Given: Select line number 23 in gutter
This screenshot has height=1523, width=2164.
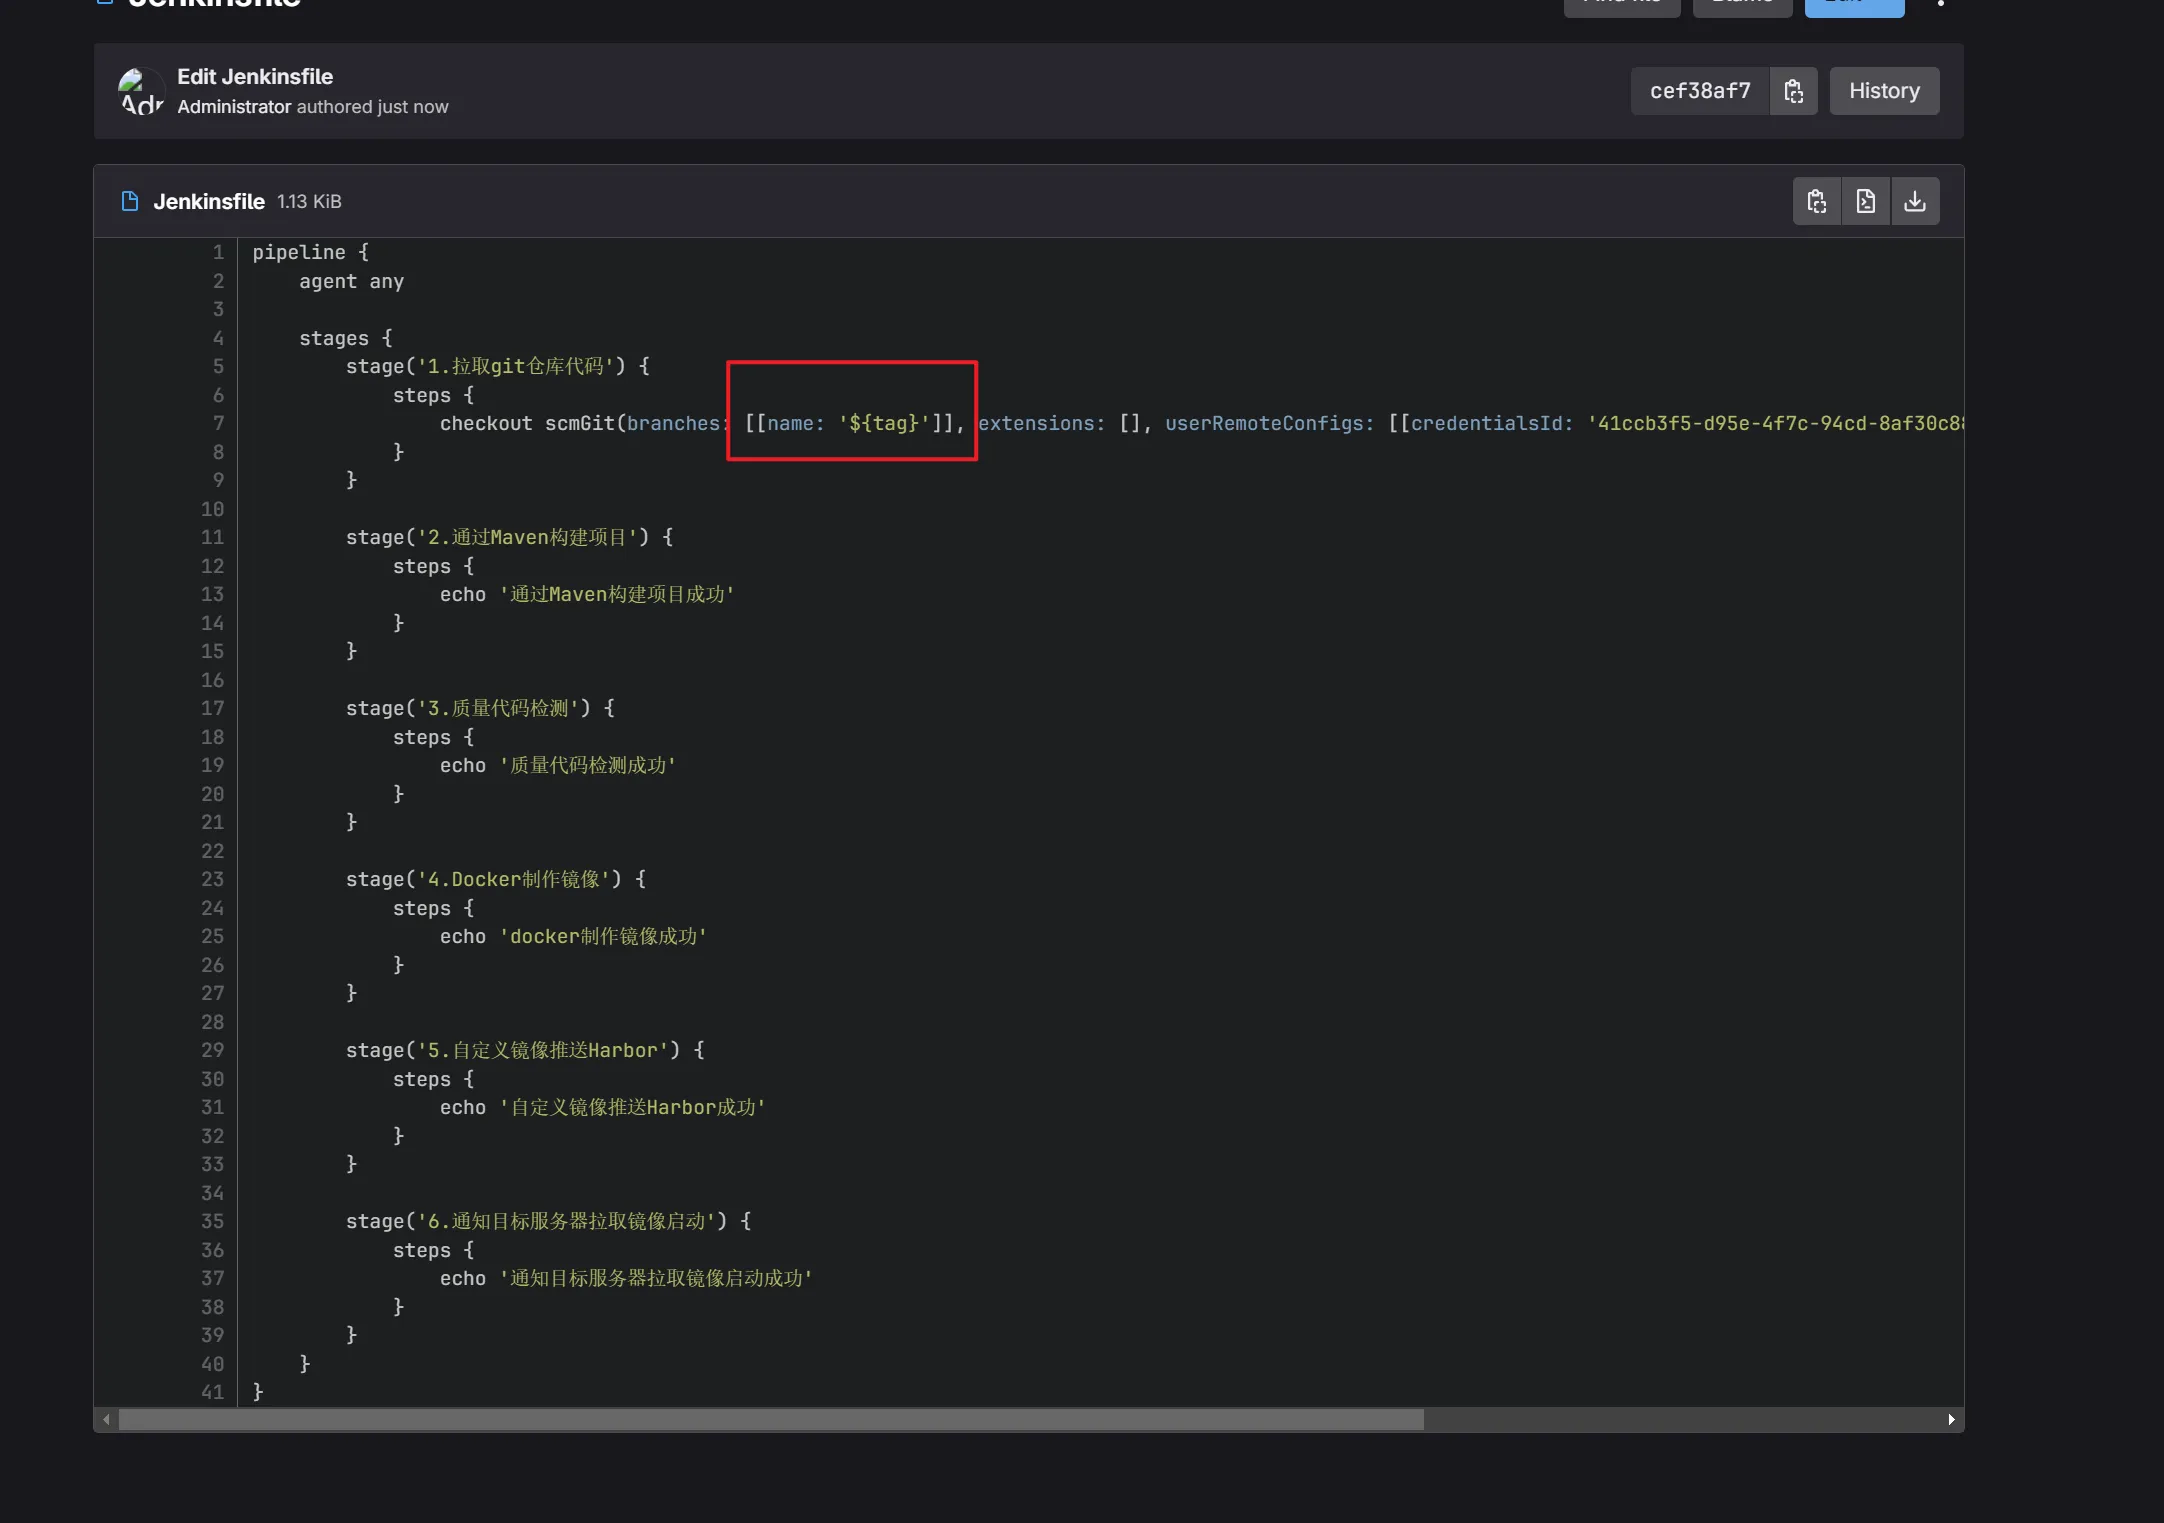Looking at the screenshot, I should 212,879.
